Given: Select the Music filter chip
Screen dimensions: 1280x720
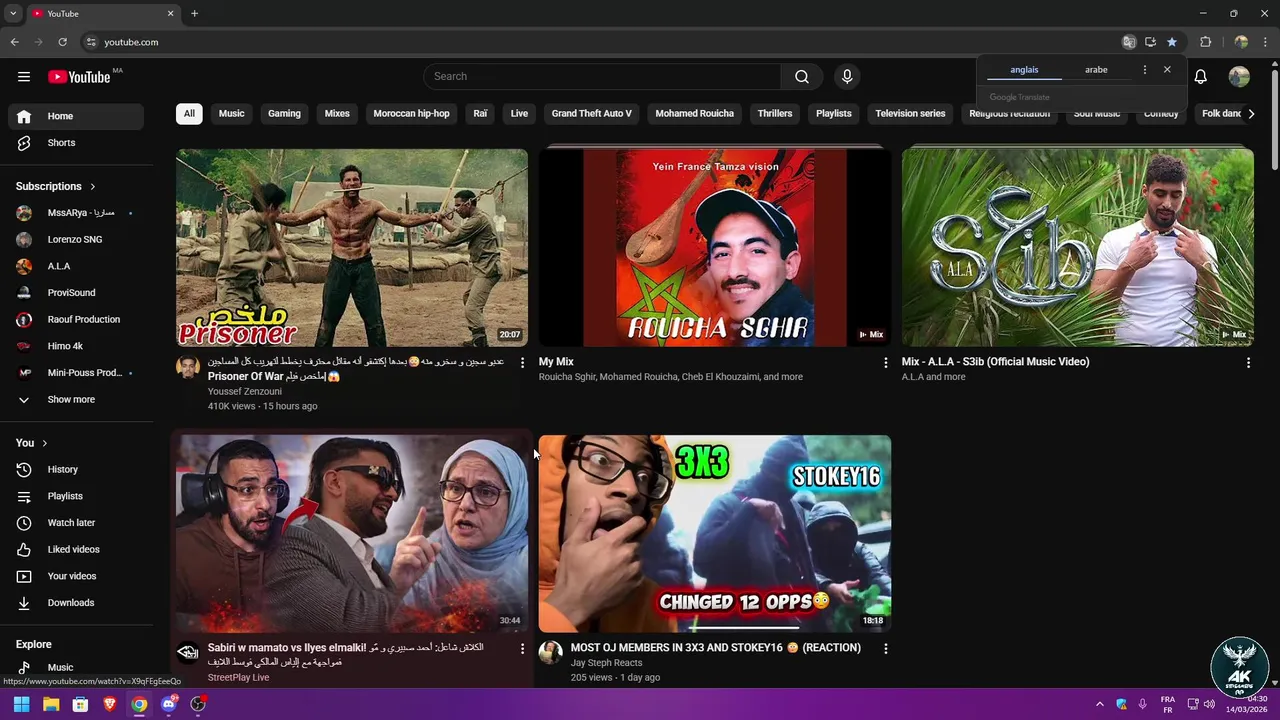Looking at the screenshot, I should [232, 113].
